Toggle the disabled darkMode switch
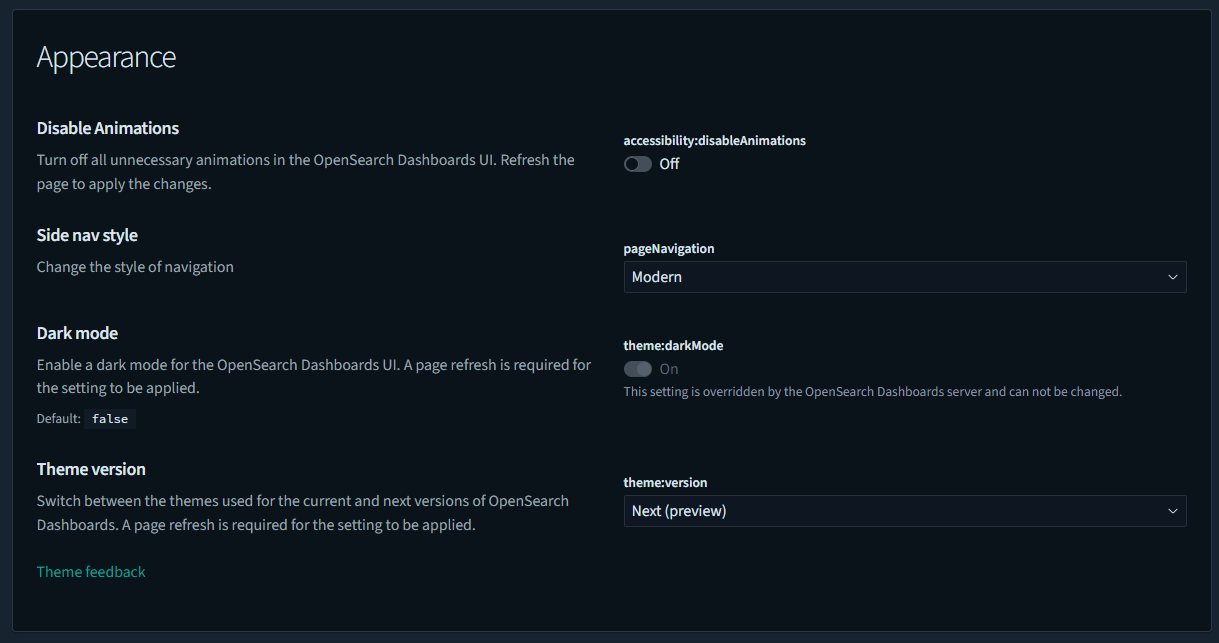The height and width of the screenshot is (643, 1219). tap(638, 369)
